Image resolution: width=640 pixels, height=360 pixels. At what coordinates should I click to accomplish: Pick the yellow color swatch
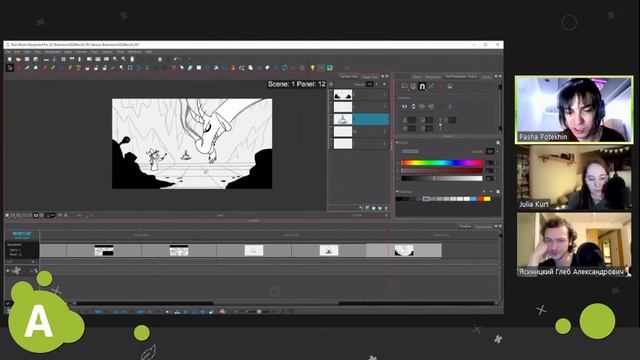(x=487, y=199)
